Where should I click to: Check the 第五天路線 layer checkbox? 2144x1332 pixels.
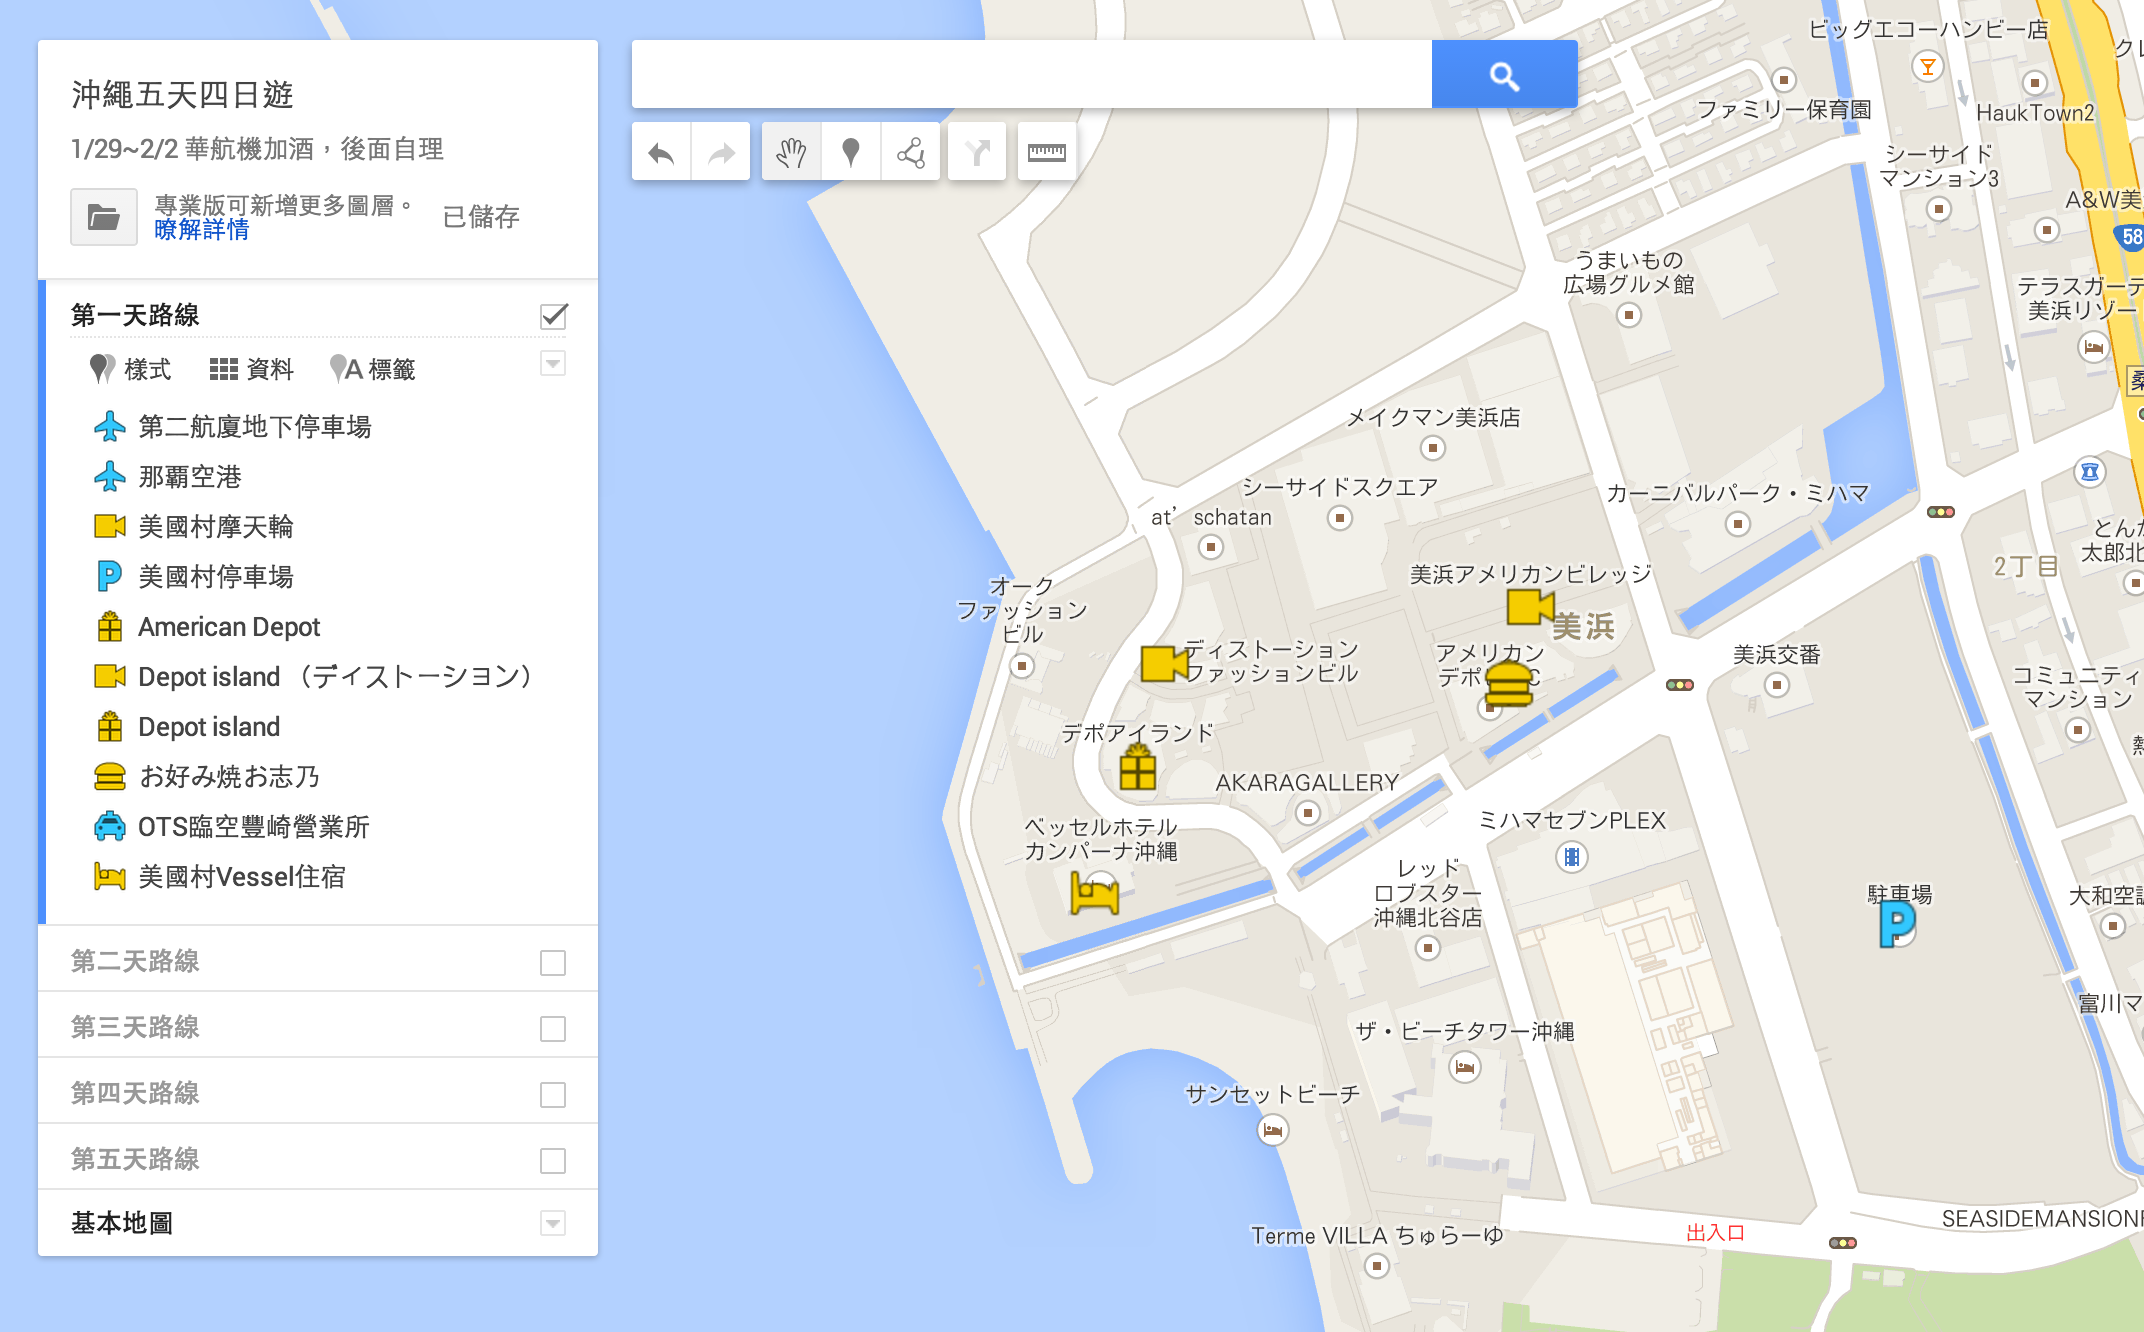[x=553, y=1160]
